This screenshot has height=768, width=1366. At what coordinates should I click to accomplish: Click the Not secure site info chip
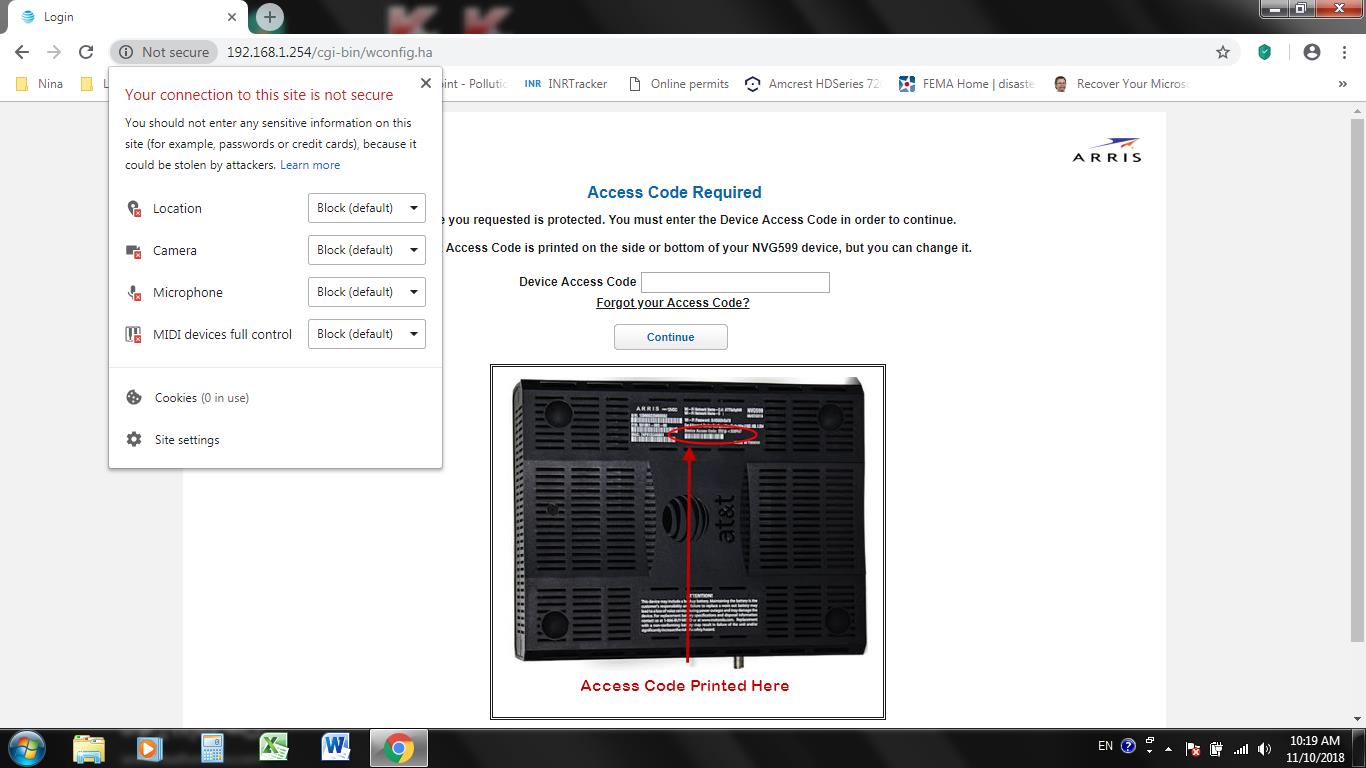coord(165,52)
